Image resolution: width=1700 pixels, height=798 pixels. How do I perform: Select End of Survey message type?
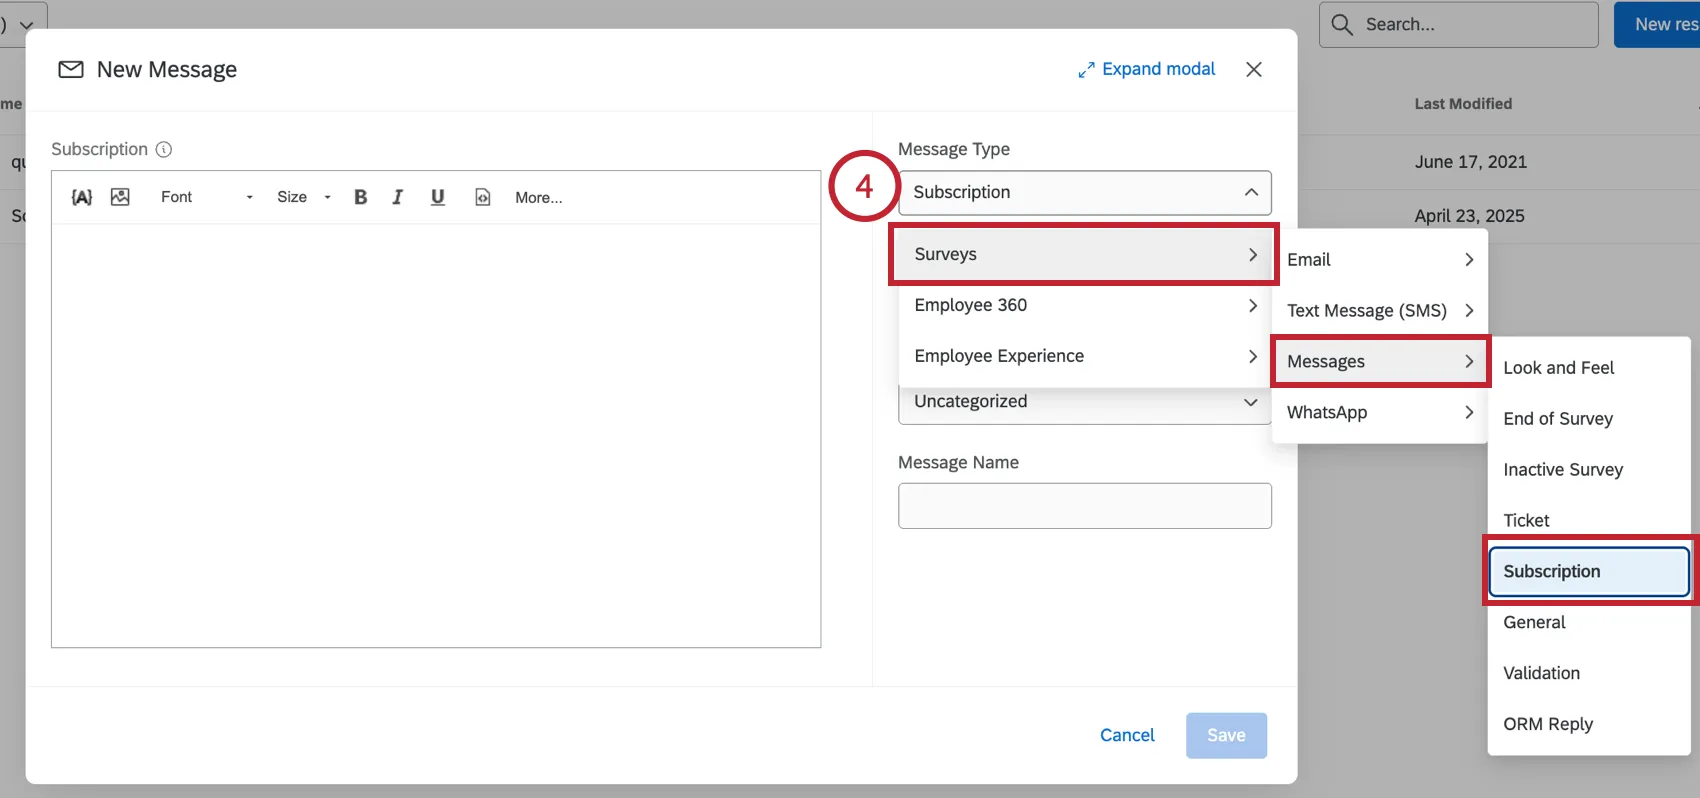(x=1557, y=419)
